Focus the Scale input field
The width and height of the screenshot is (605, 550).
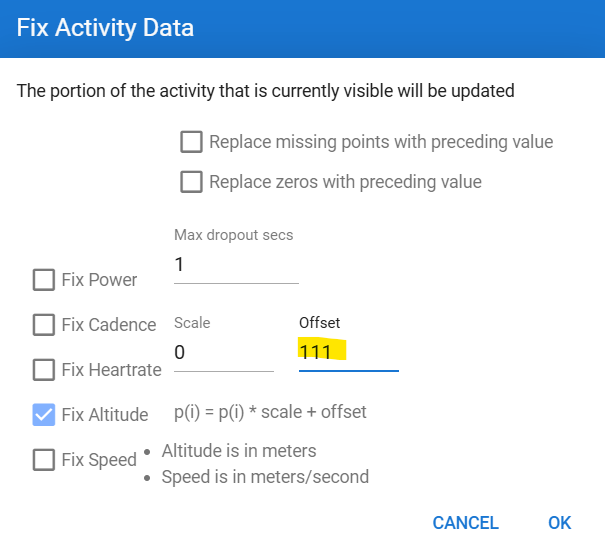pos(223,353)
